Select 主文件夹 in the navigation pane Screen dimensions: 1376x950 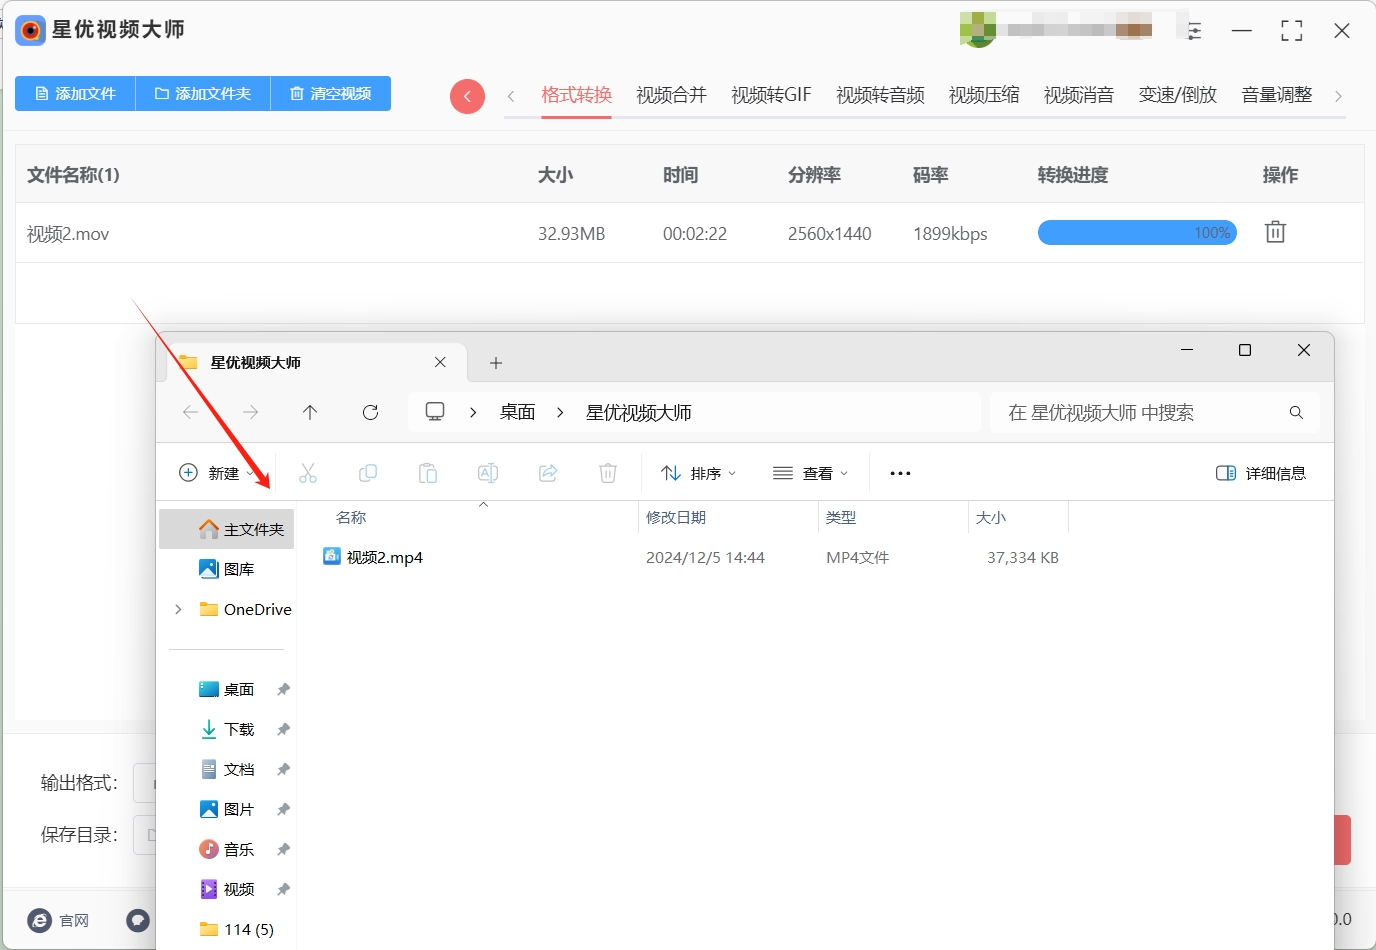227,529
